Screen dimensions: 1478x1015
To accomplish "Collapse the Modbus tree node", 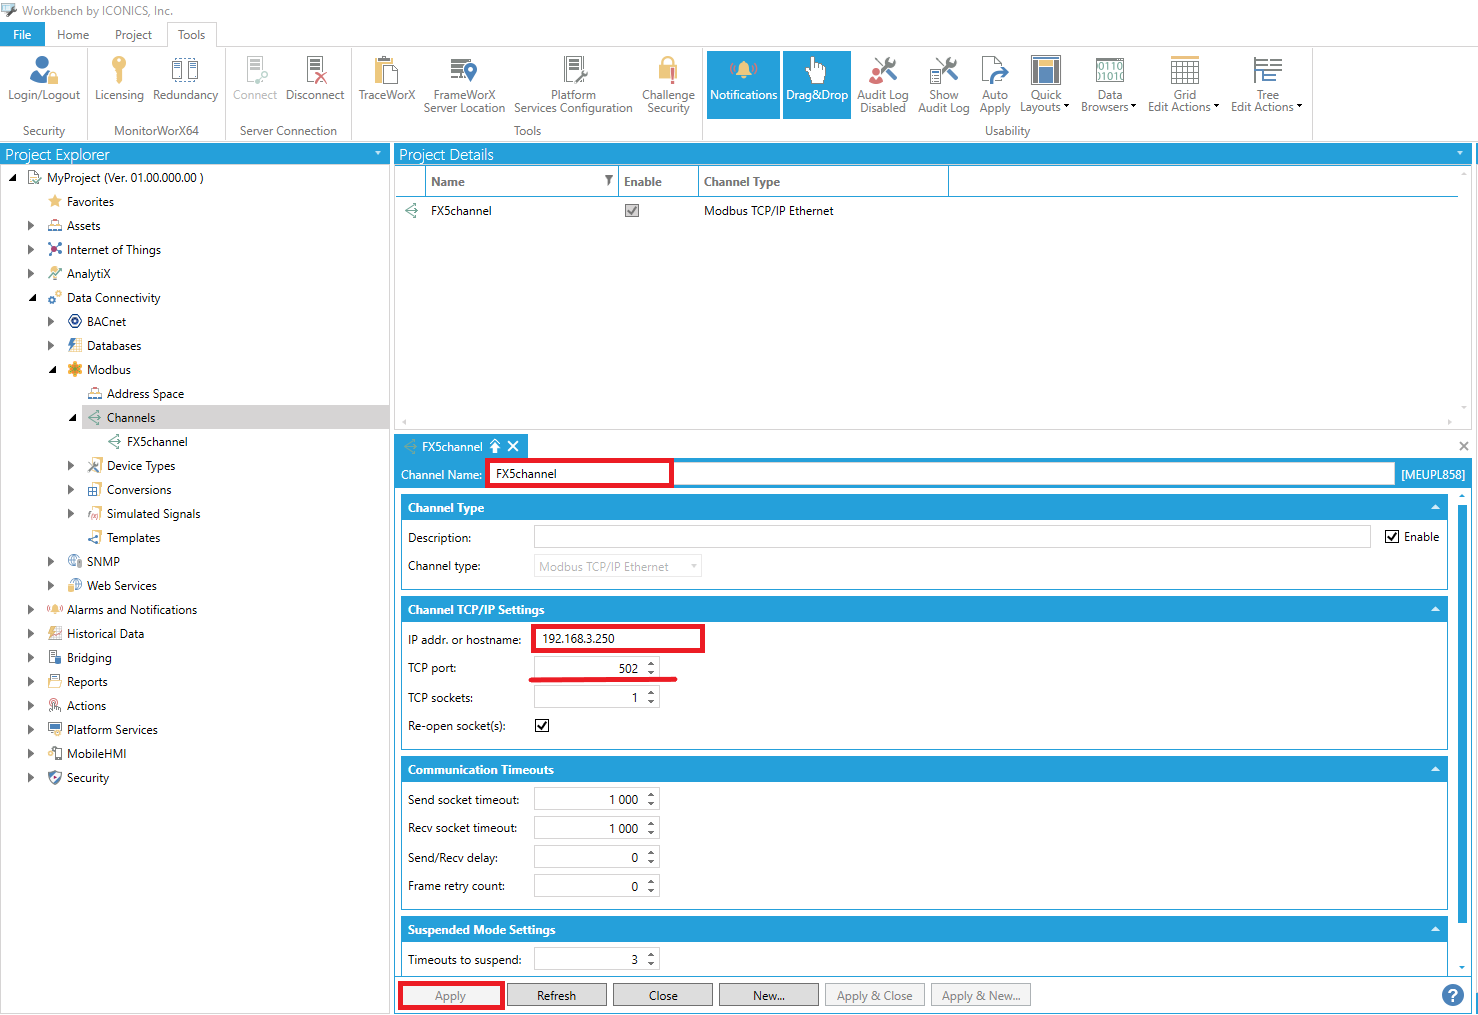I will tap(51, 370).
